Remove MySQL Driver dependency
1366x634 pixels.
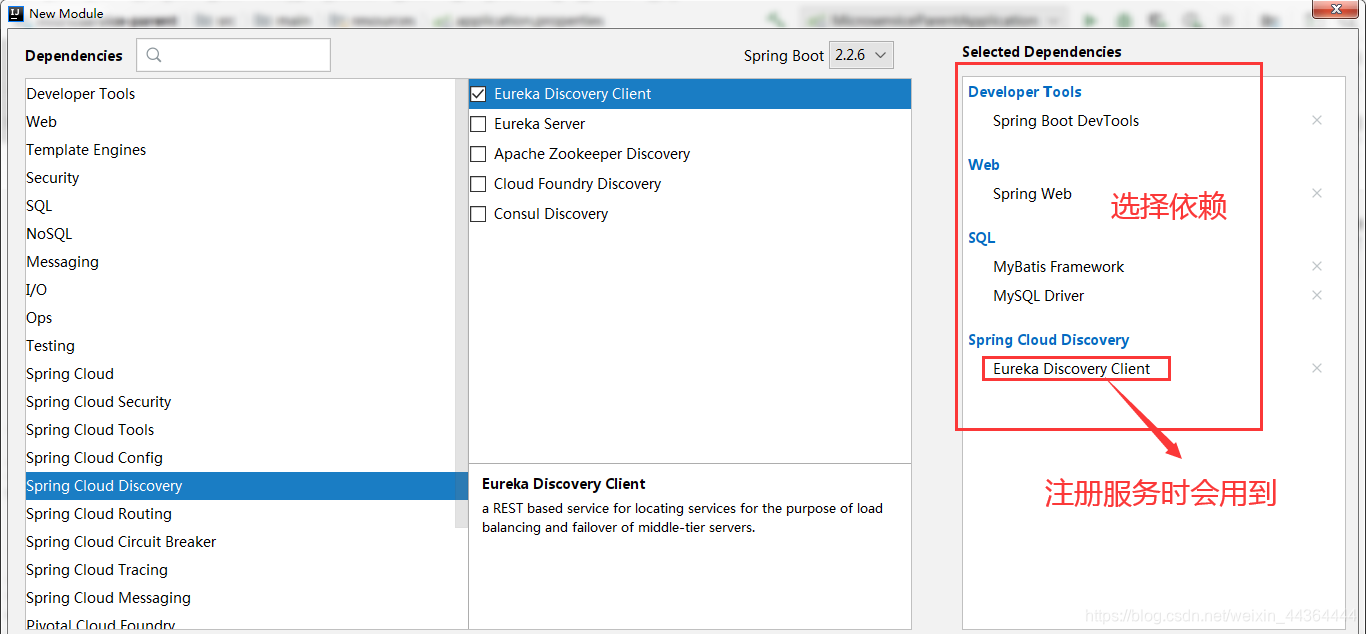tap(1317, 295)
